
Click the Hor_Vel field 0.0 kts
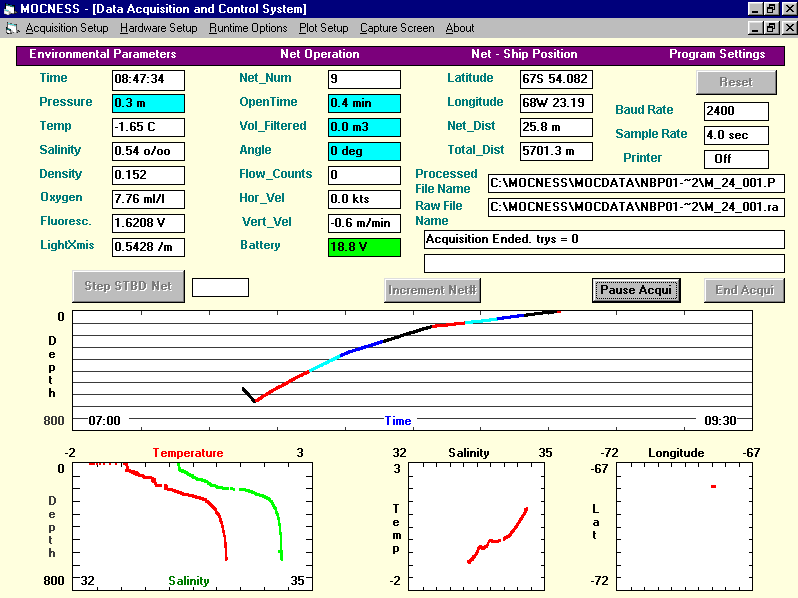tap(364, 199)
